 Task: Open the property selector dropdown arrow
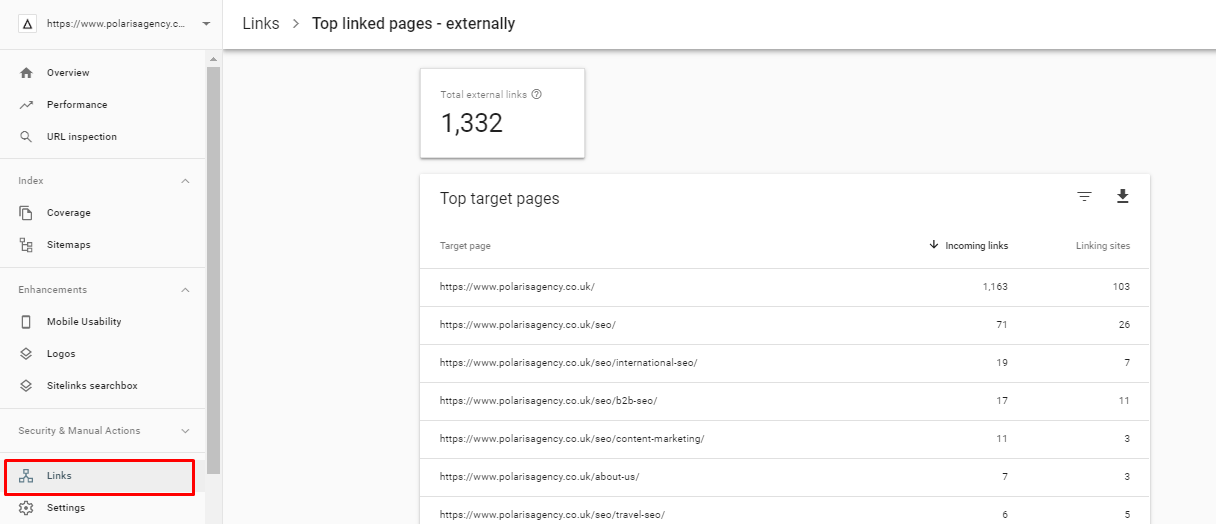(205, 24)
